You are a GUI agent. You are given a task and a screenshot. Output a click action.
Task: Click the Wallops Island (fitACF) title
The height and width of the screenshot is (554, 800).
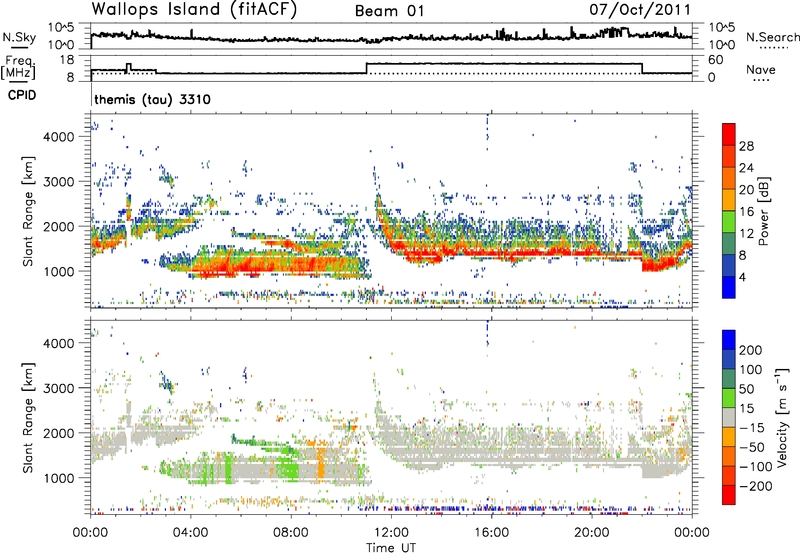[194, 9]
